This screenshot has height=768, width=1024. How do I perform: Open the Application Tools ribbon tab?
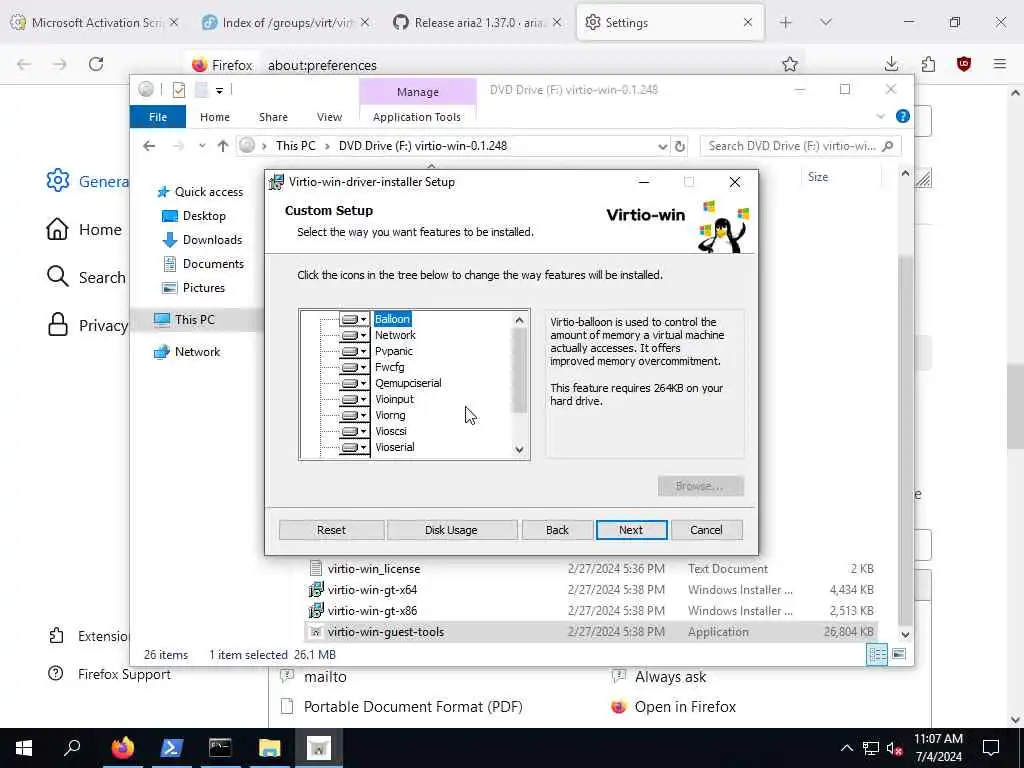point(417,117)
